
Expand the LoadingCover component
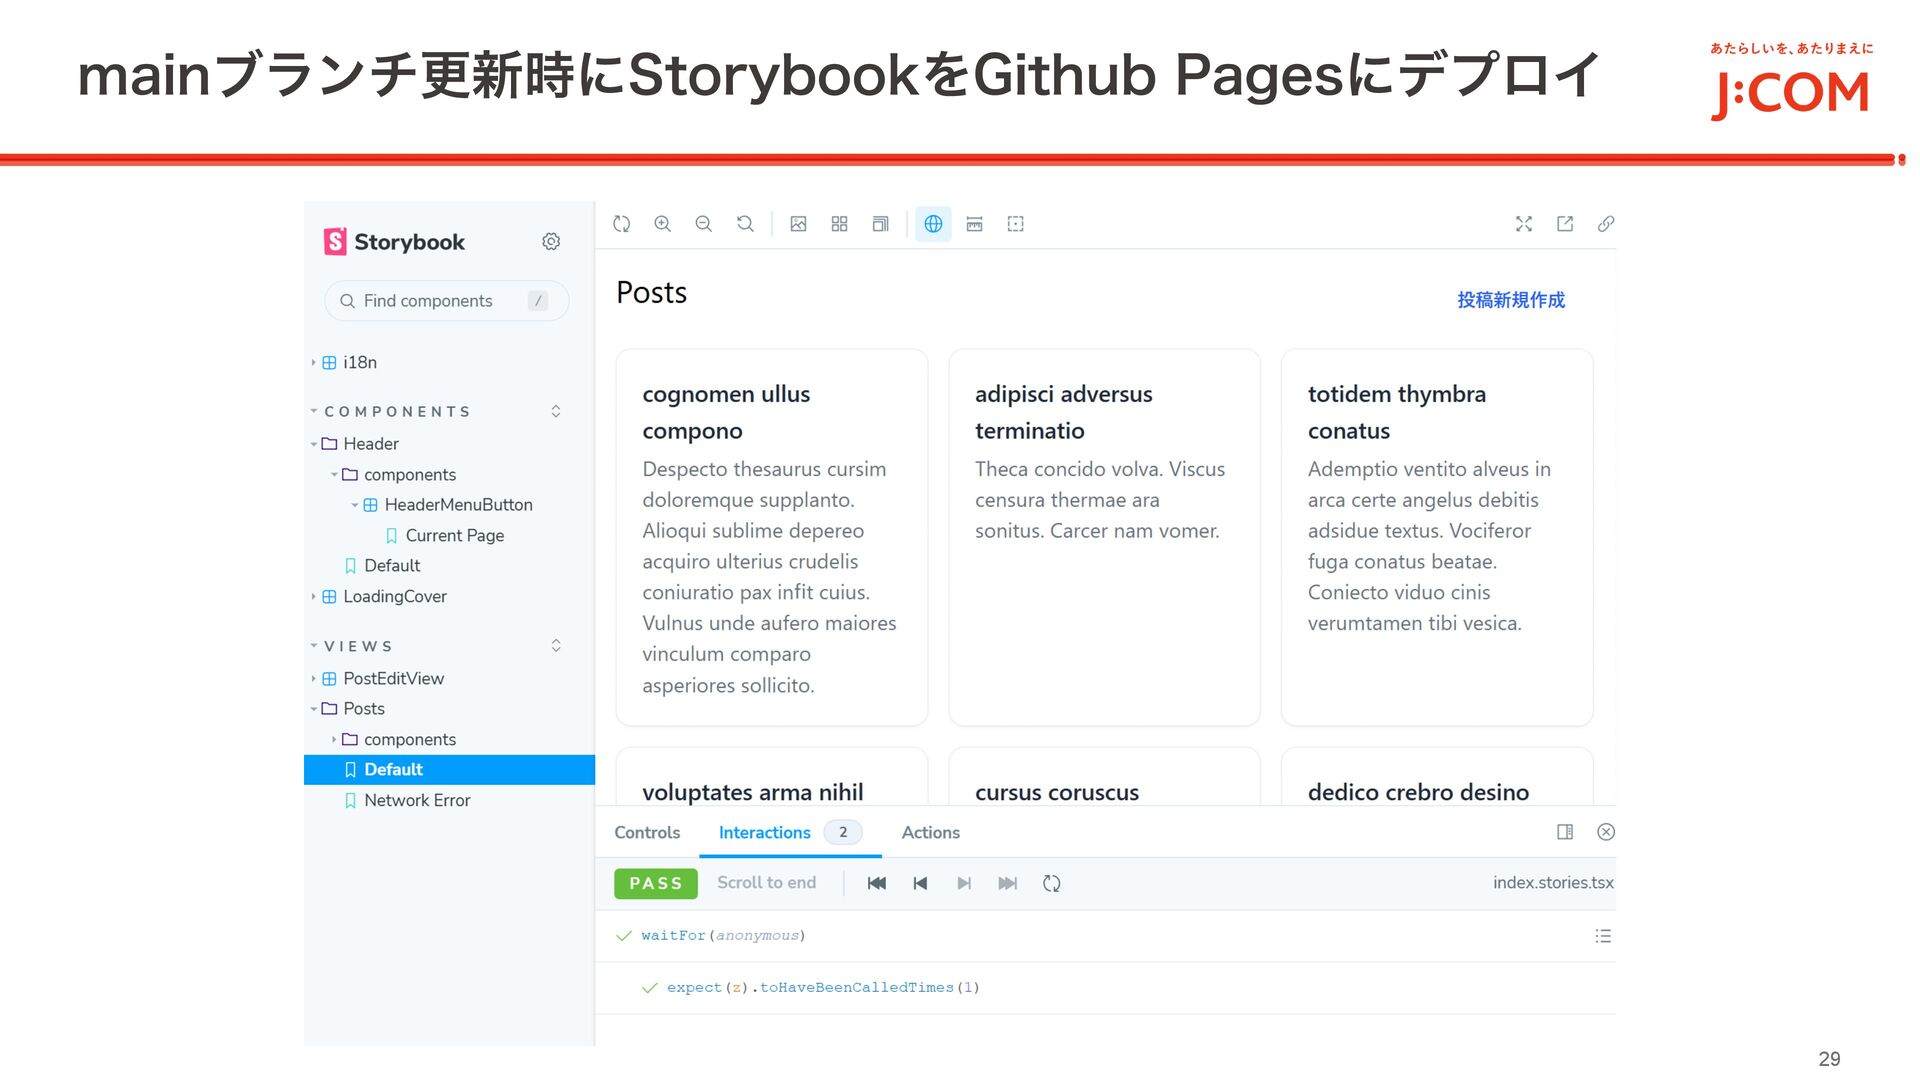pos(394,597)
